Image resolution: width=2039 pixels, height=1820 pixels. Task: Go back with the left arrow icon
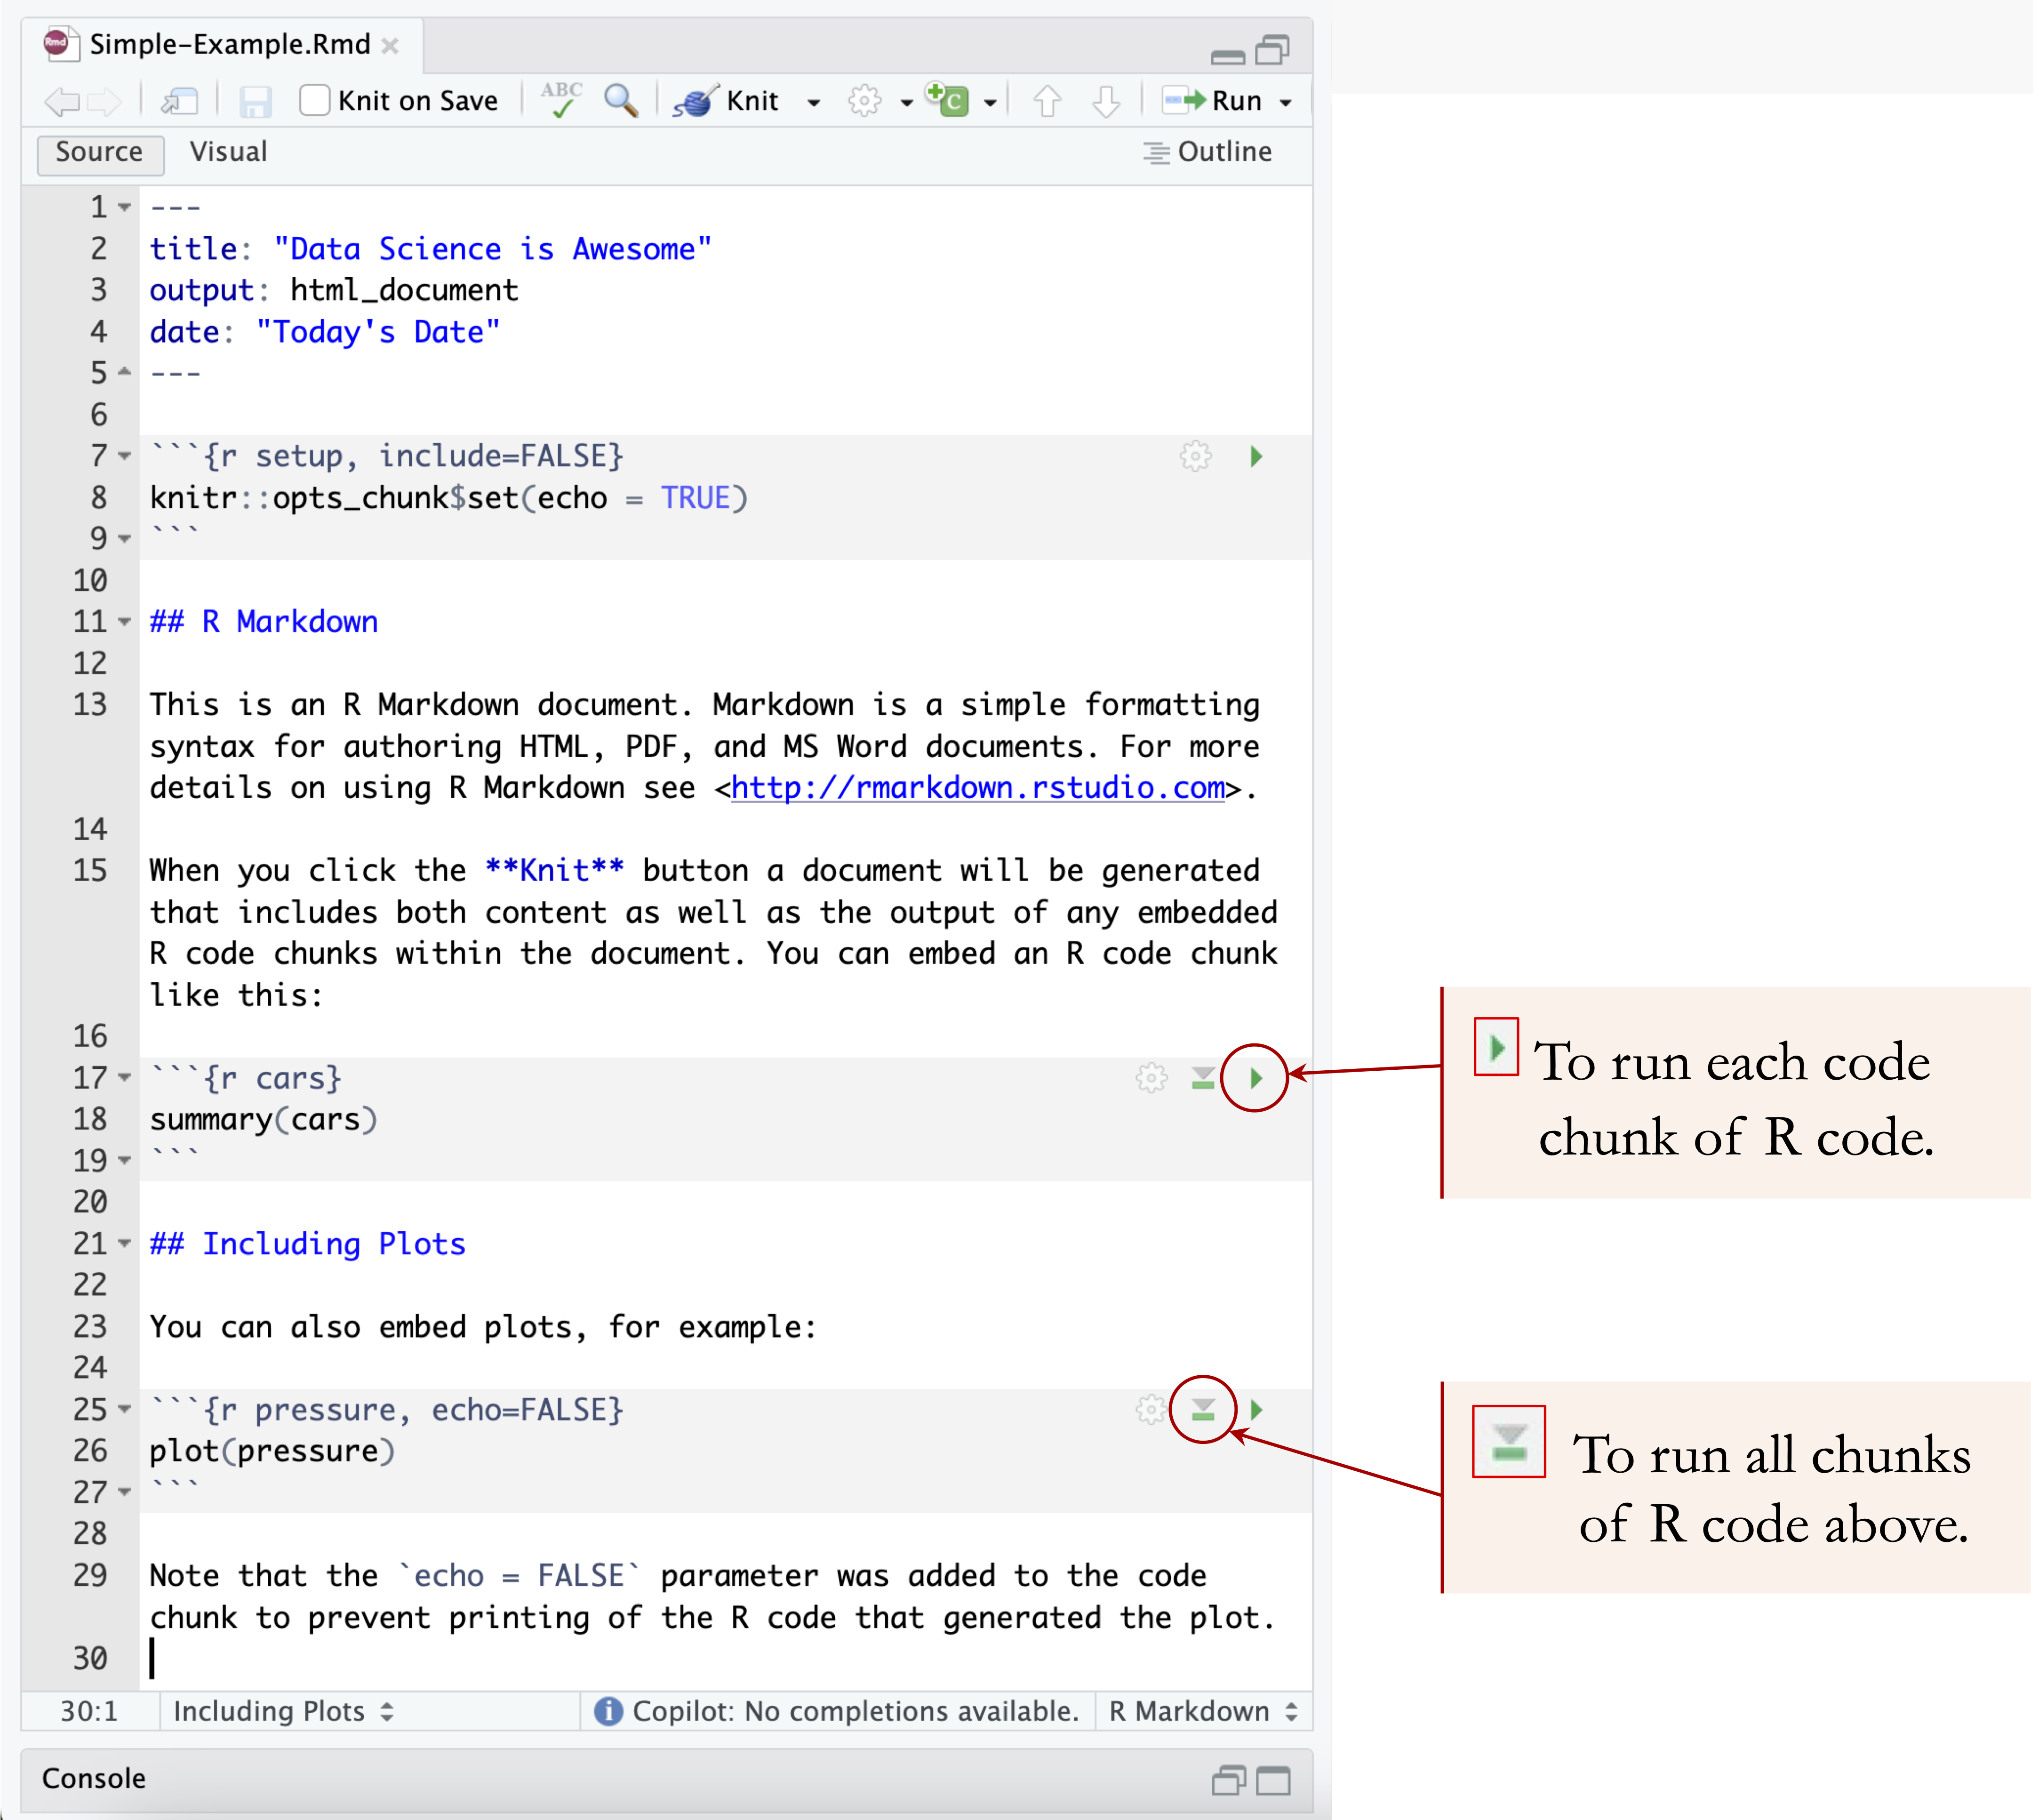tap(62, 101)
